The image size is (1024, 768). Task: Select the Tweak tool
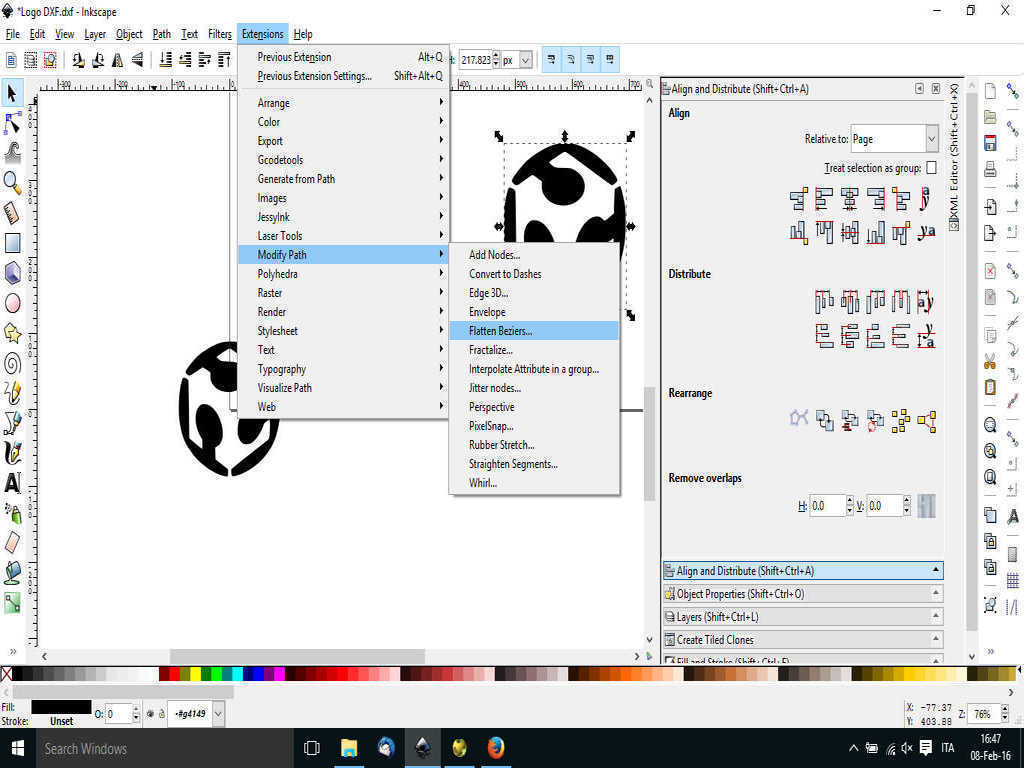[12, 153]
